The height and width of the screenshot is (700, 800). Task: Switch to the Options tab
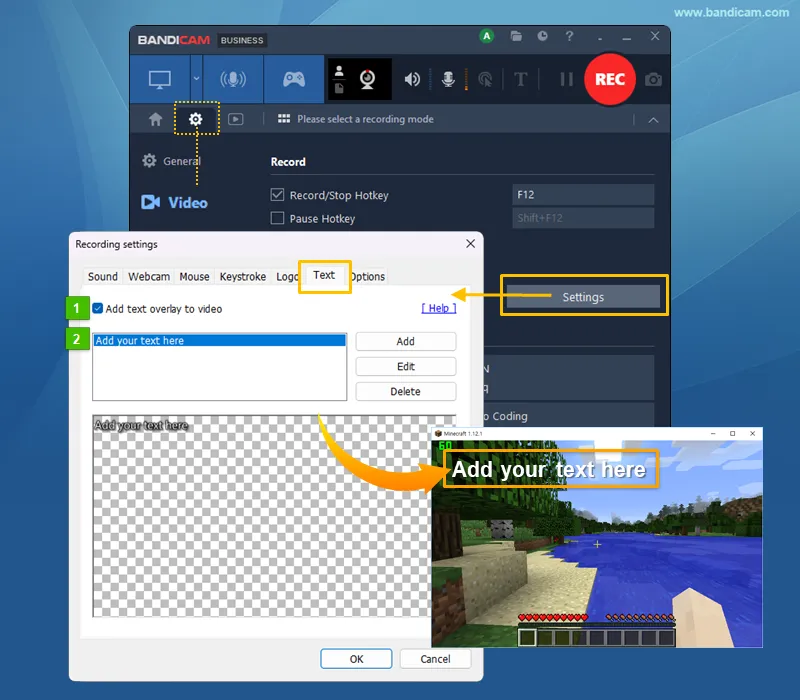(x=368, y=277)
